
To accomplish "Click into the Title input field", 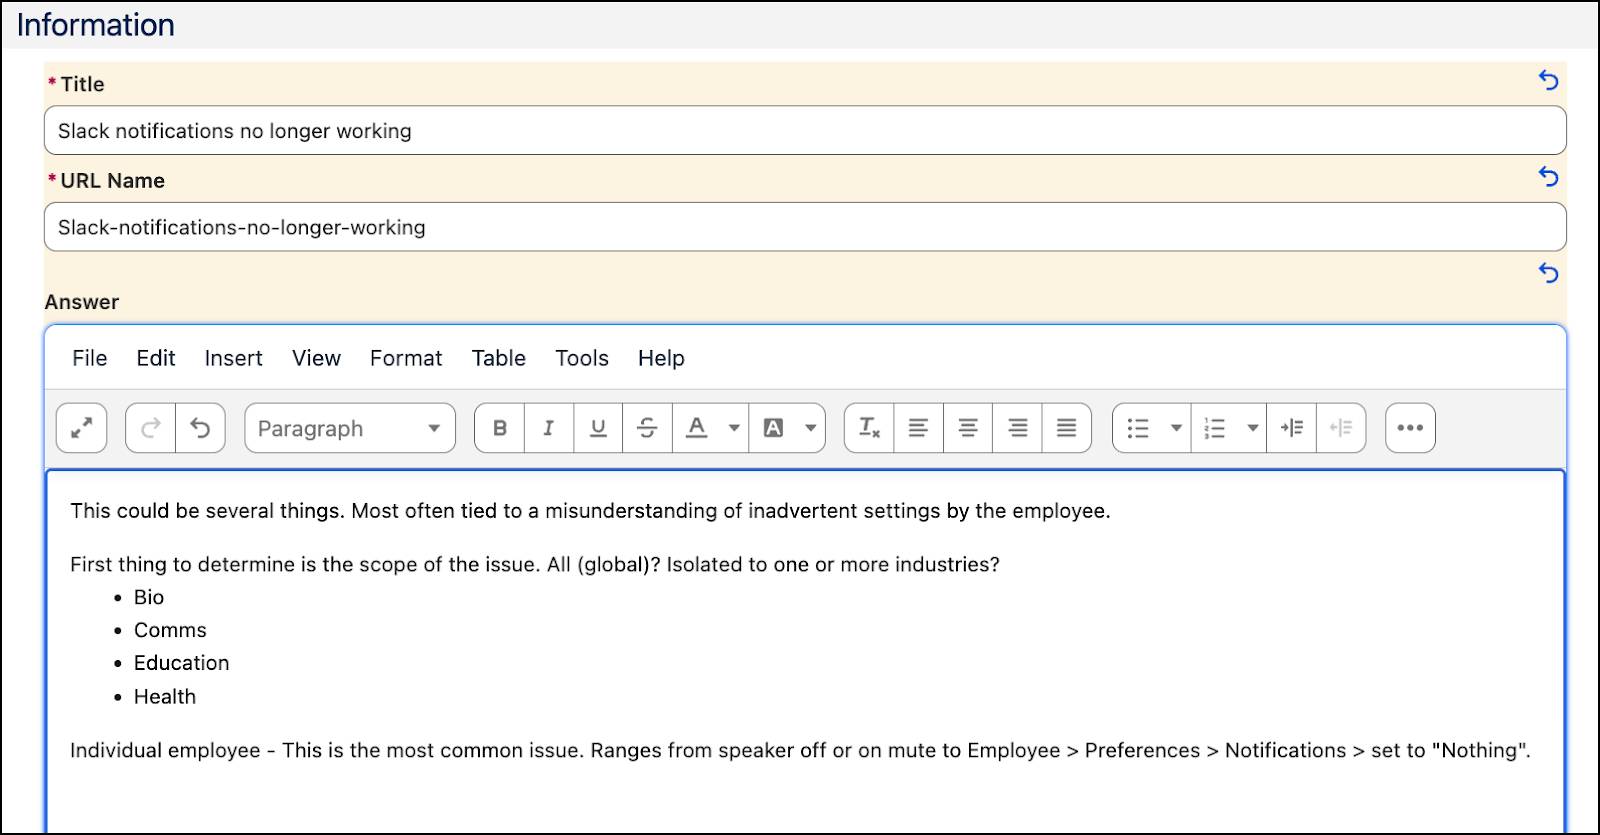I will 805,131.
